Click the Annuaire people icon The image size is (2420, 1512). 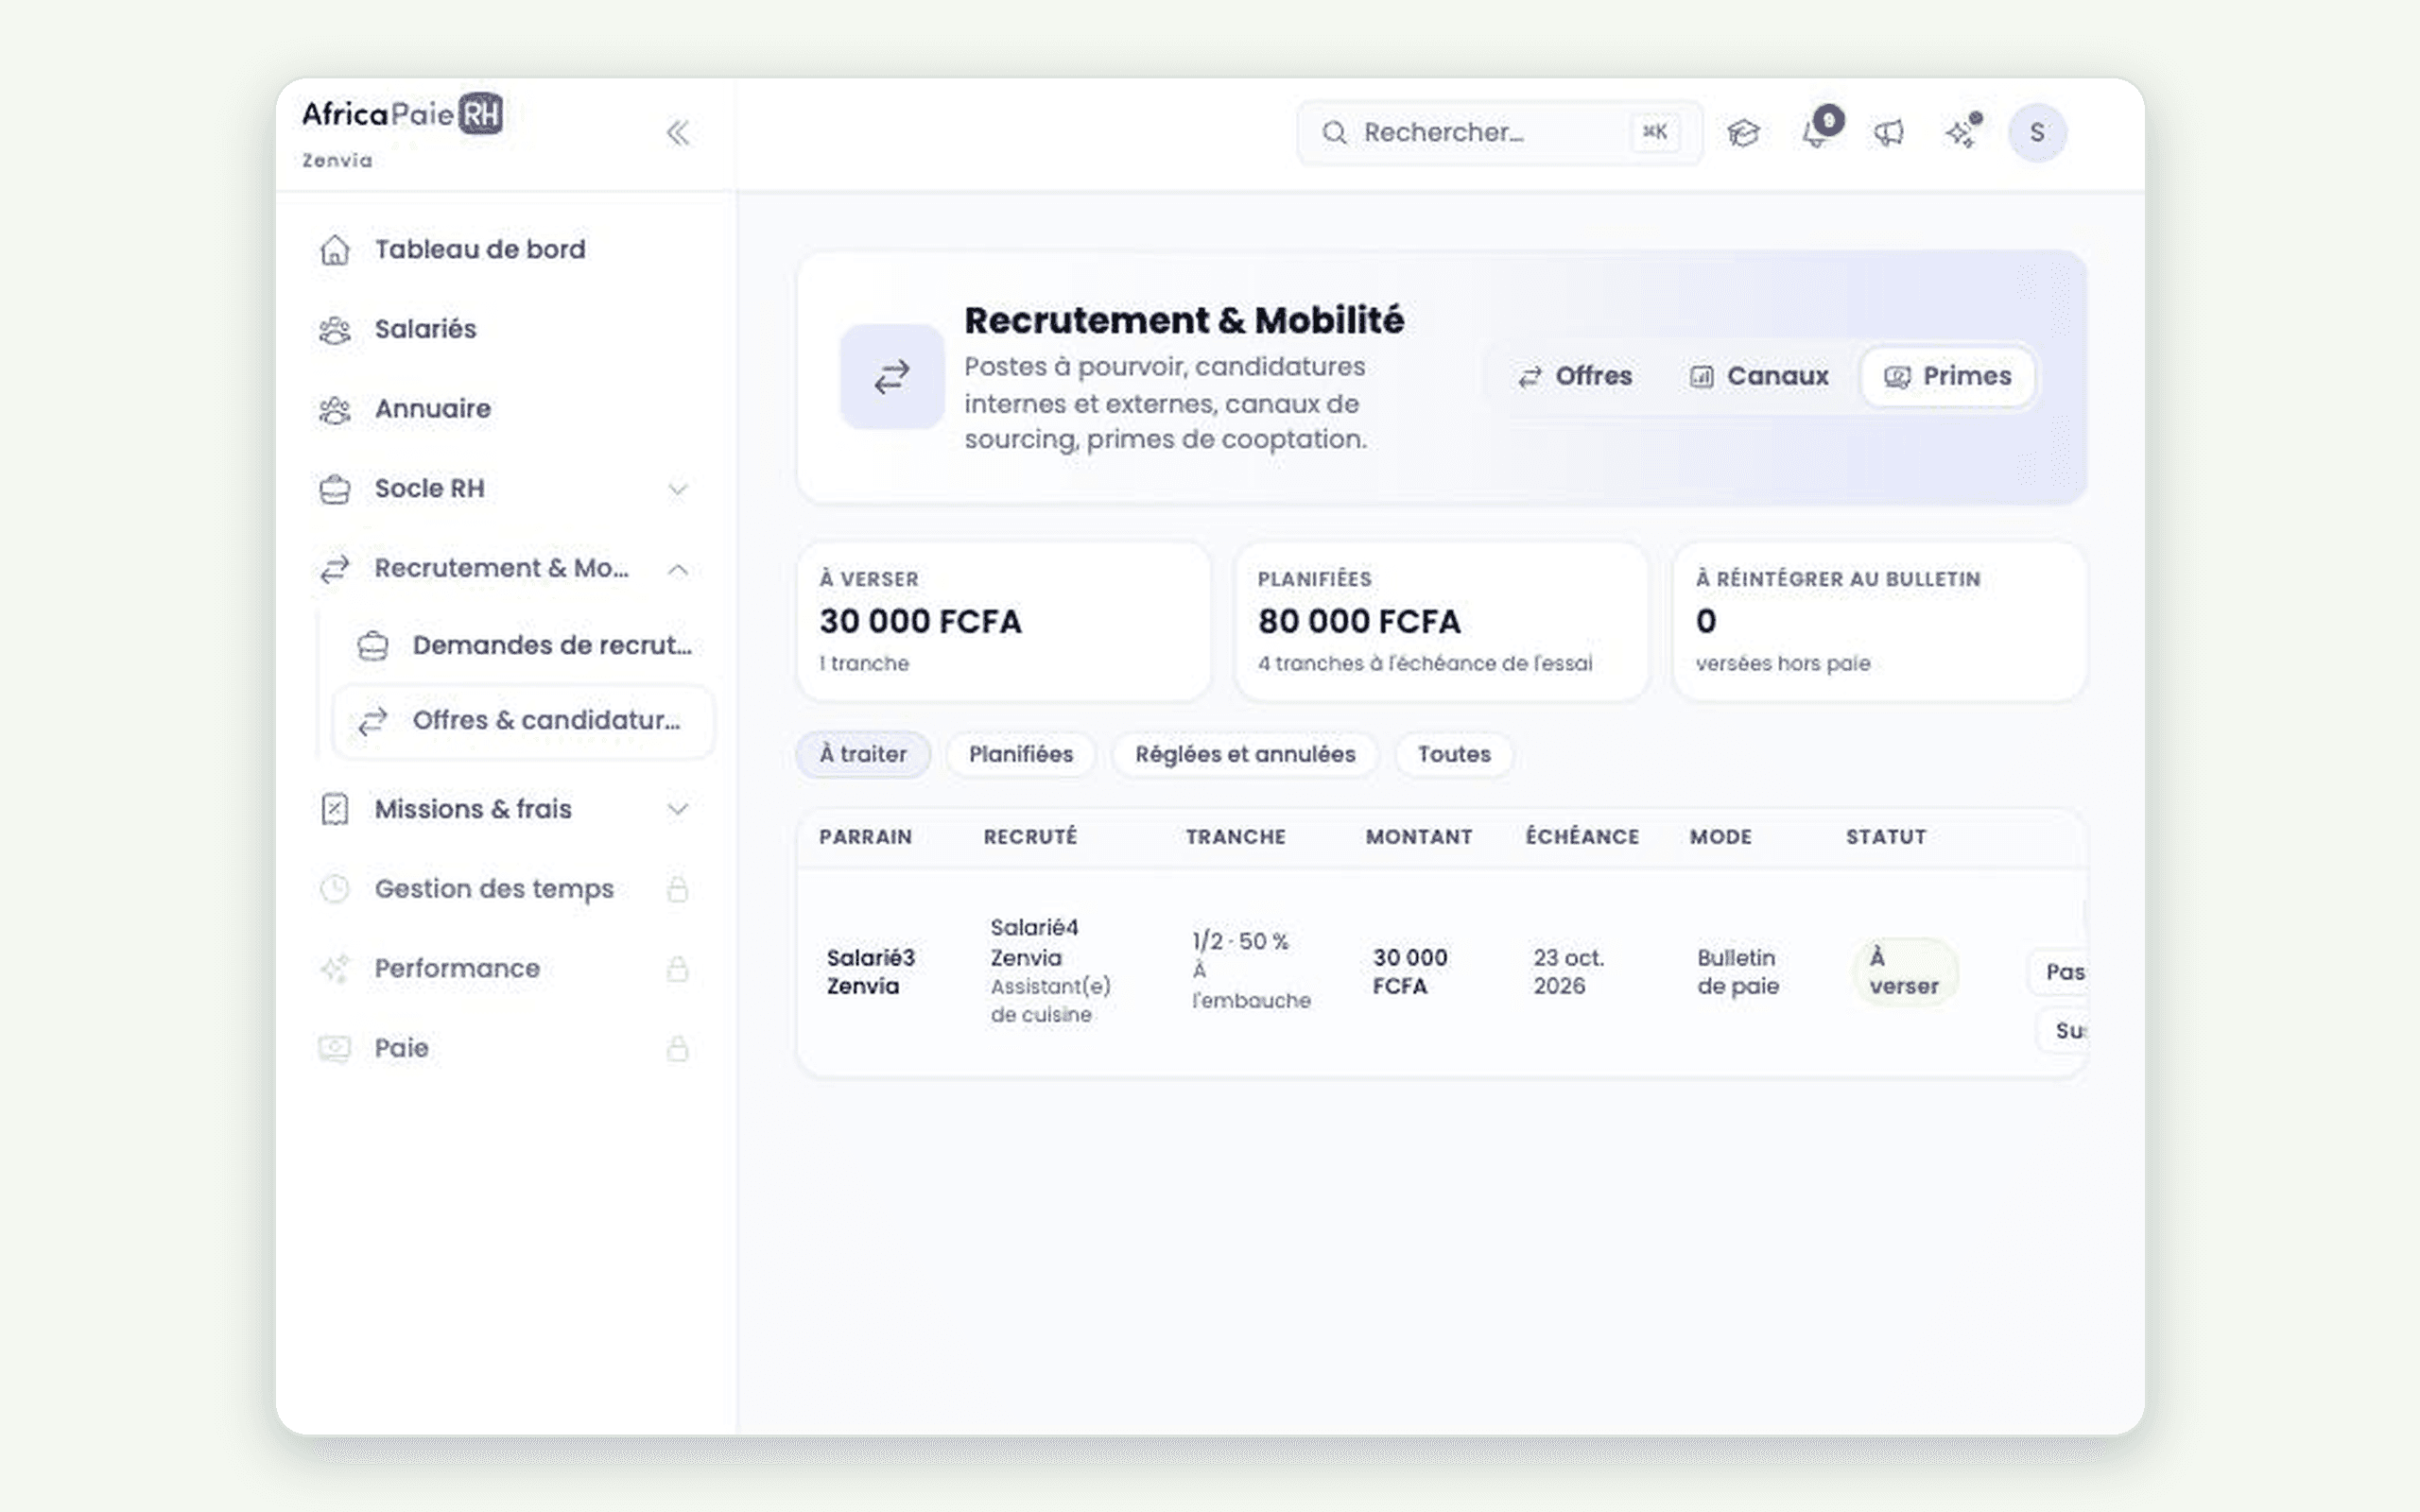click(x=335, y=410)
